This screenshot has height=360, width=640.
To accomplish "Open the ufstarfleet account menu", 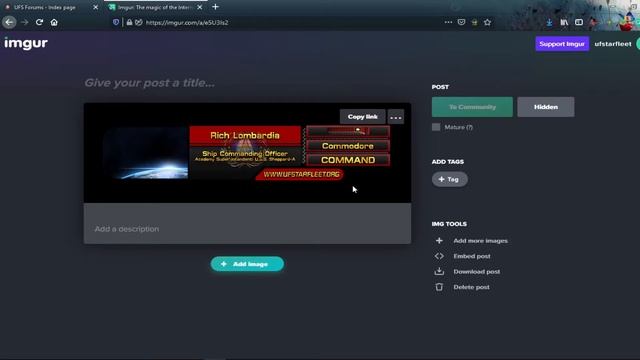I will (x=613, y=44).
